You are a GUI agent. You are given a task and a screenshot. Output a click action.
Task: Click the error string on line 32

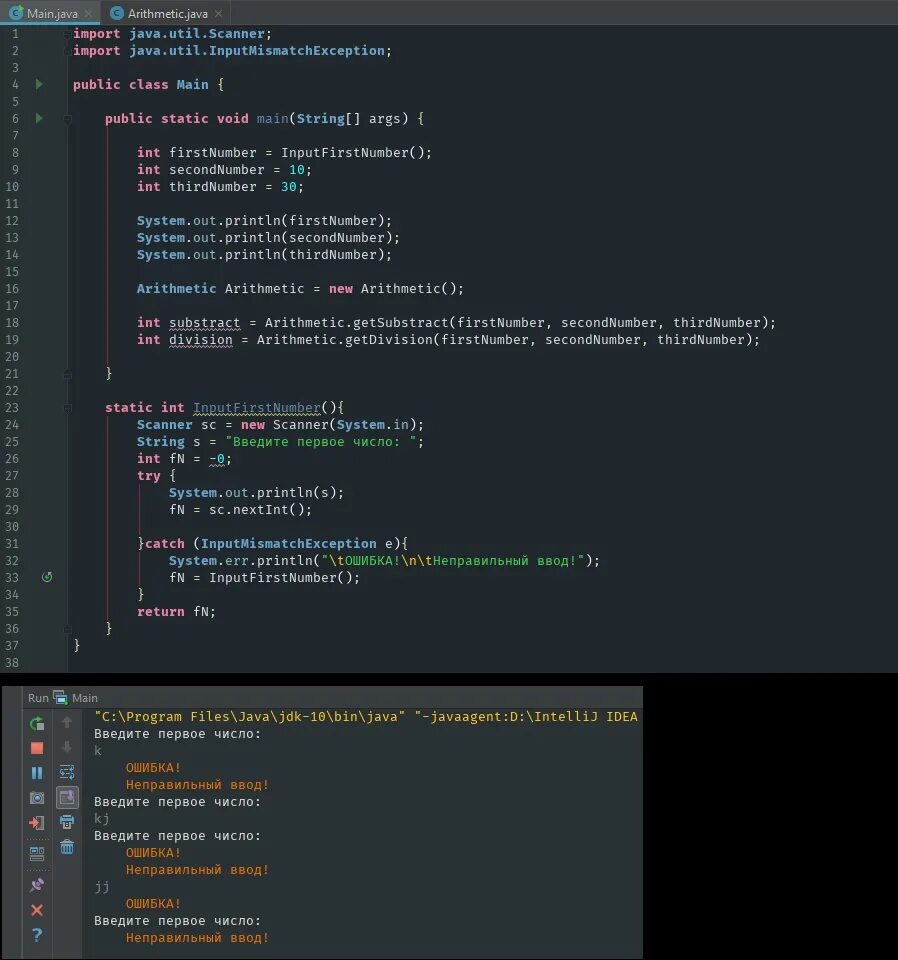453,561
